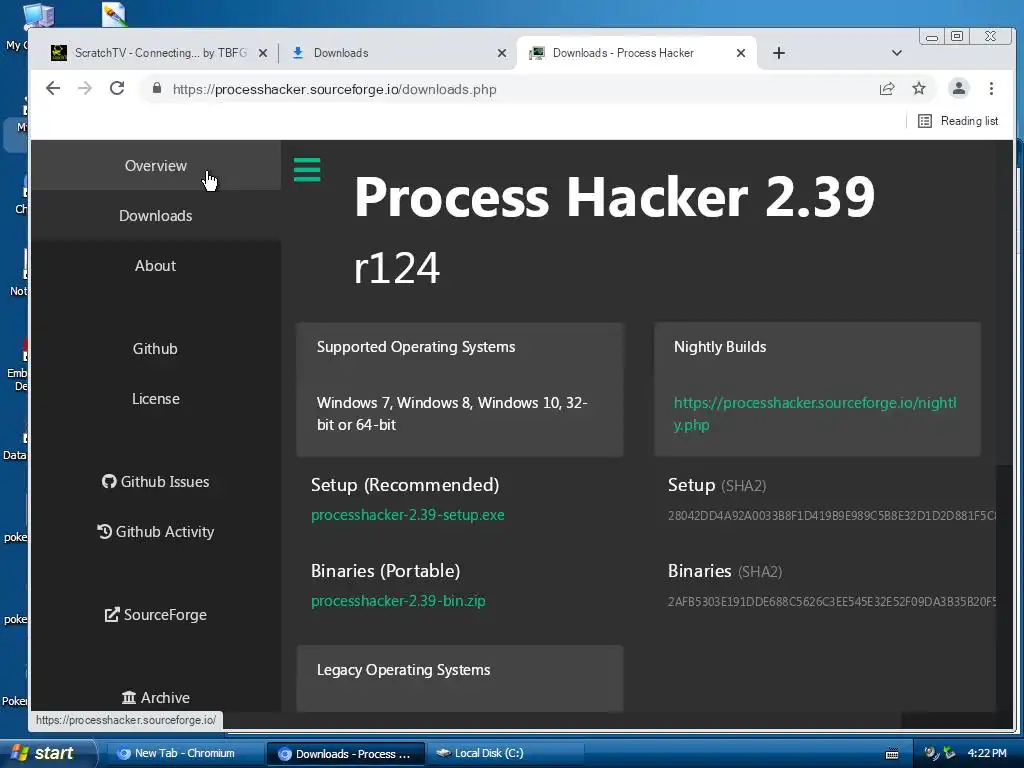Click the Downloads tab arrow favicon

click(x=298, y=53)
